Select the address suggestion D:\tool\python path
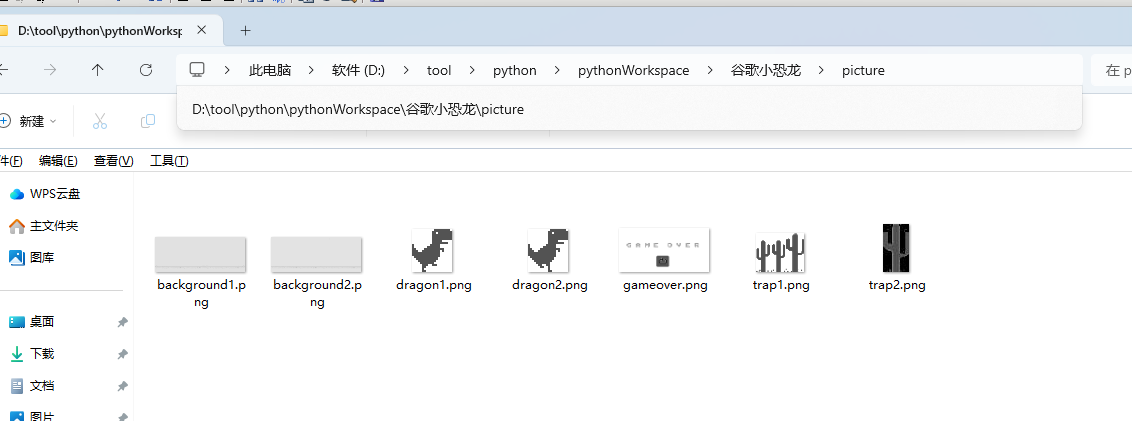Screen dimensions: 1132x421 click(629, 109)
